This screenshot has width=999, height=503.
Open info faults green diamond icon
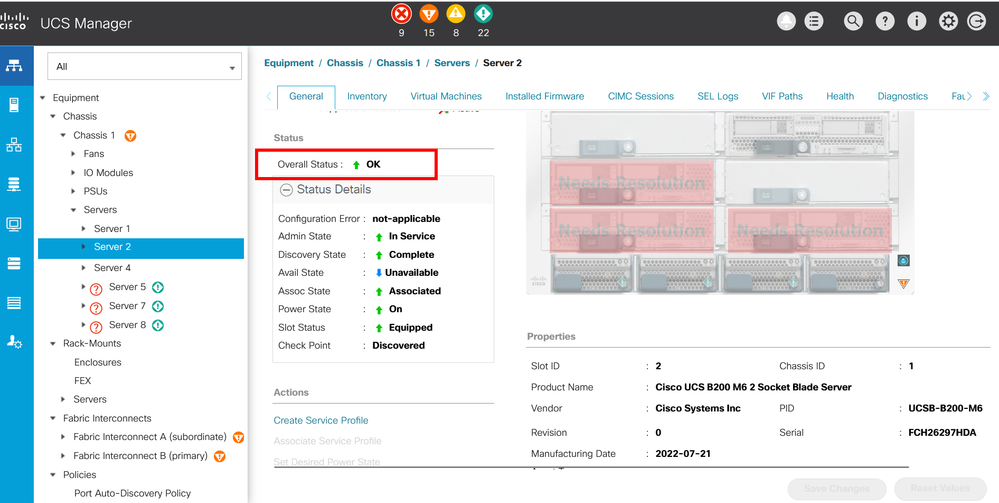[483, 13]
